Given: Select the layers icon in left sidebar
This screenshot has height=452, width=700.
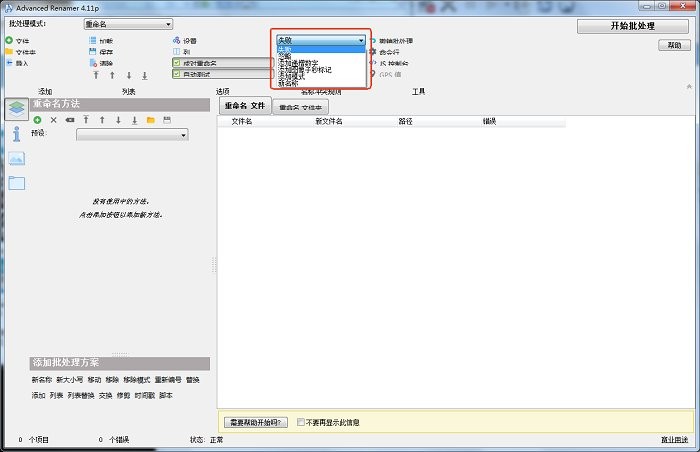Looking at the screenshot, I should tap(17, 109).
